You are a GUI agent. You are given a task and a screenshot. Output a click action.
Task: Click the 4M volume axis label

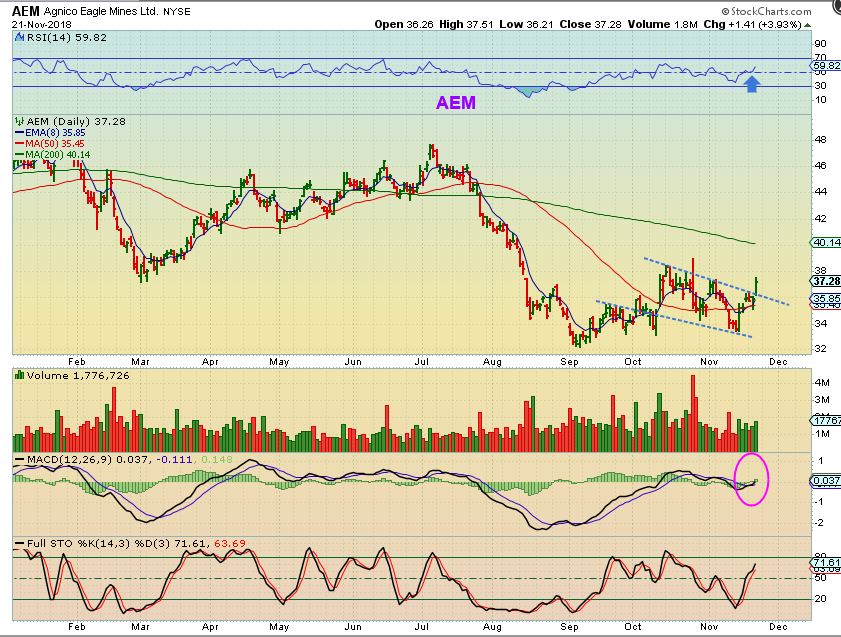pyautogui.click(x=822, y=382)
